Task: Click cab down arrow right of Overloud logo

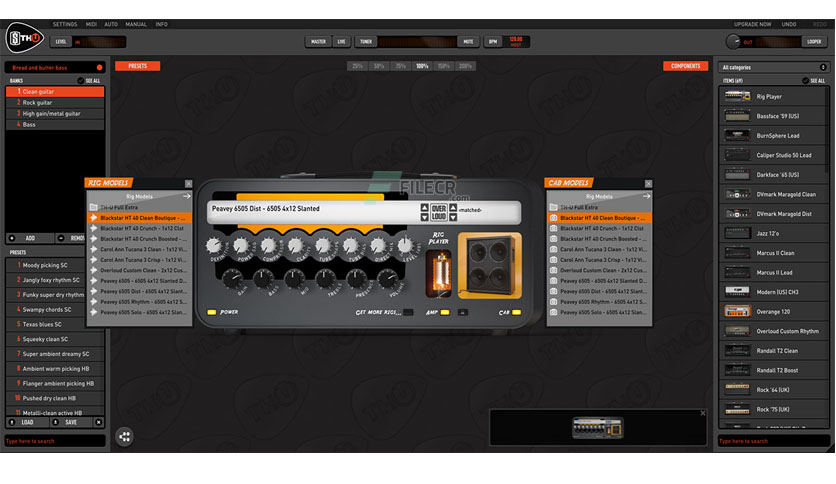Action: click(453, 217)
